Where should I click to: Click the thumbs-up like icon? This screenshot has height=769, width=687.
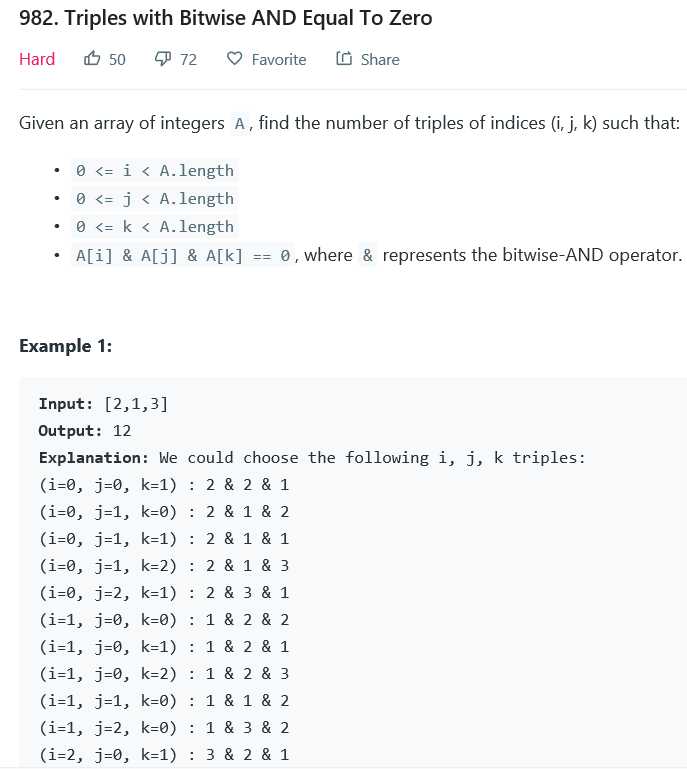(x=92, y=59)
